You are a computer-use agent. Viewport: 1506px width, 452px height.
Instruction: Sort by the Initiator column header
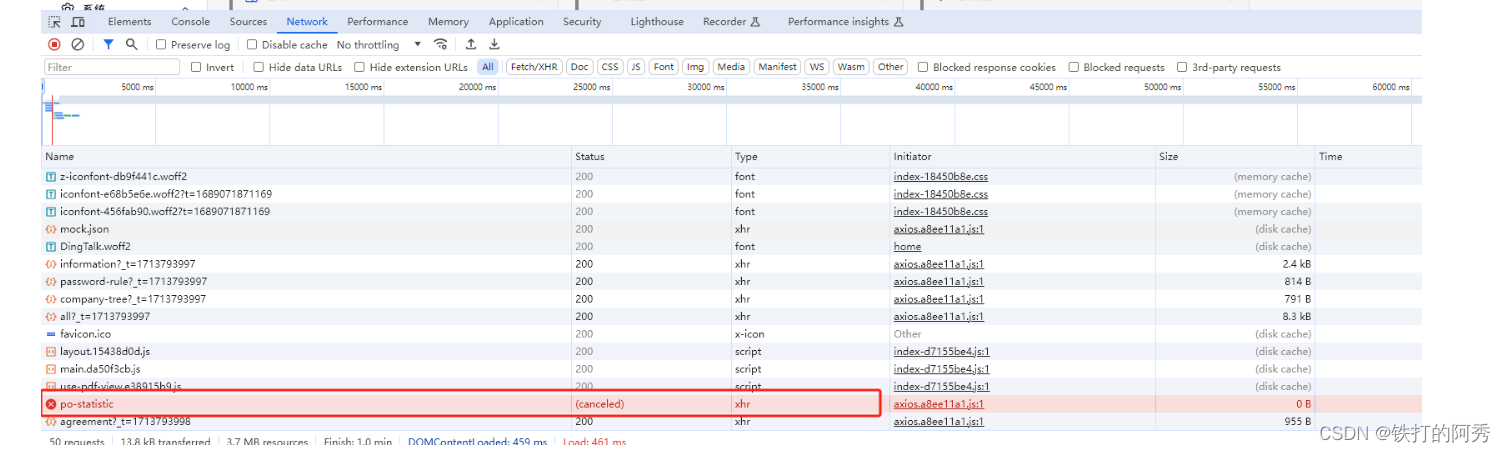click(1022, 157)
